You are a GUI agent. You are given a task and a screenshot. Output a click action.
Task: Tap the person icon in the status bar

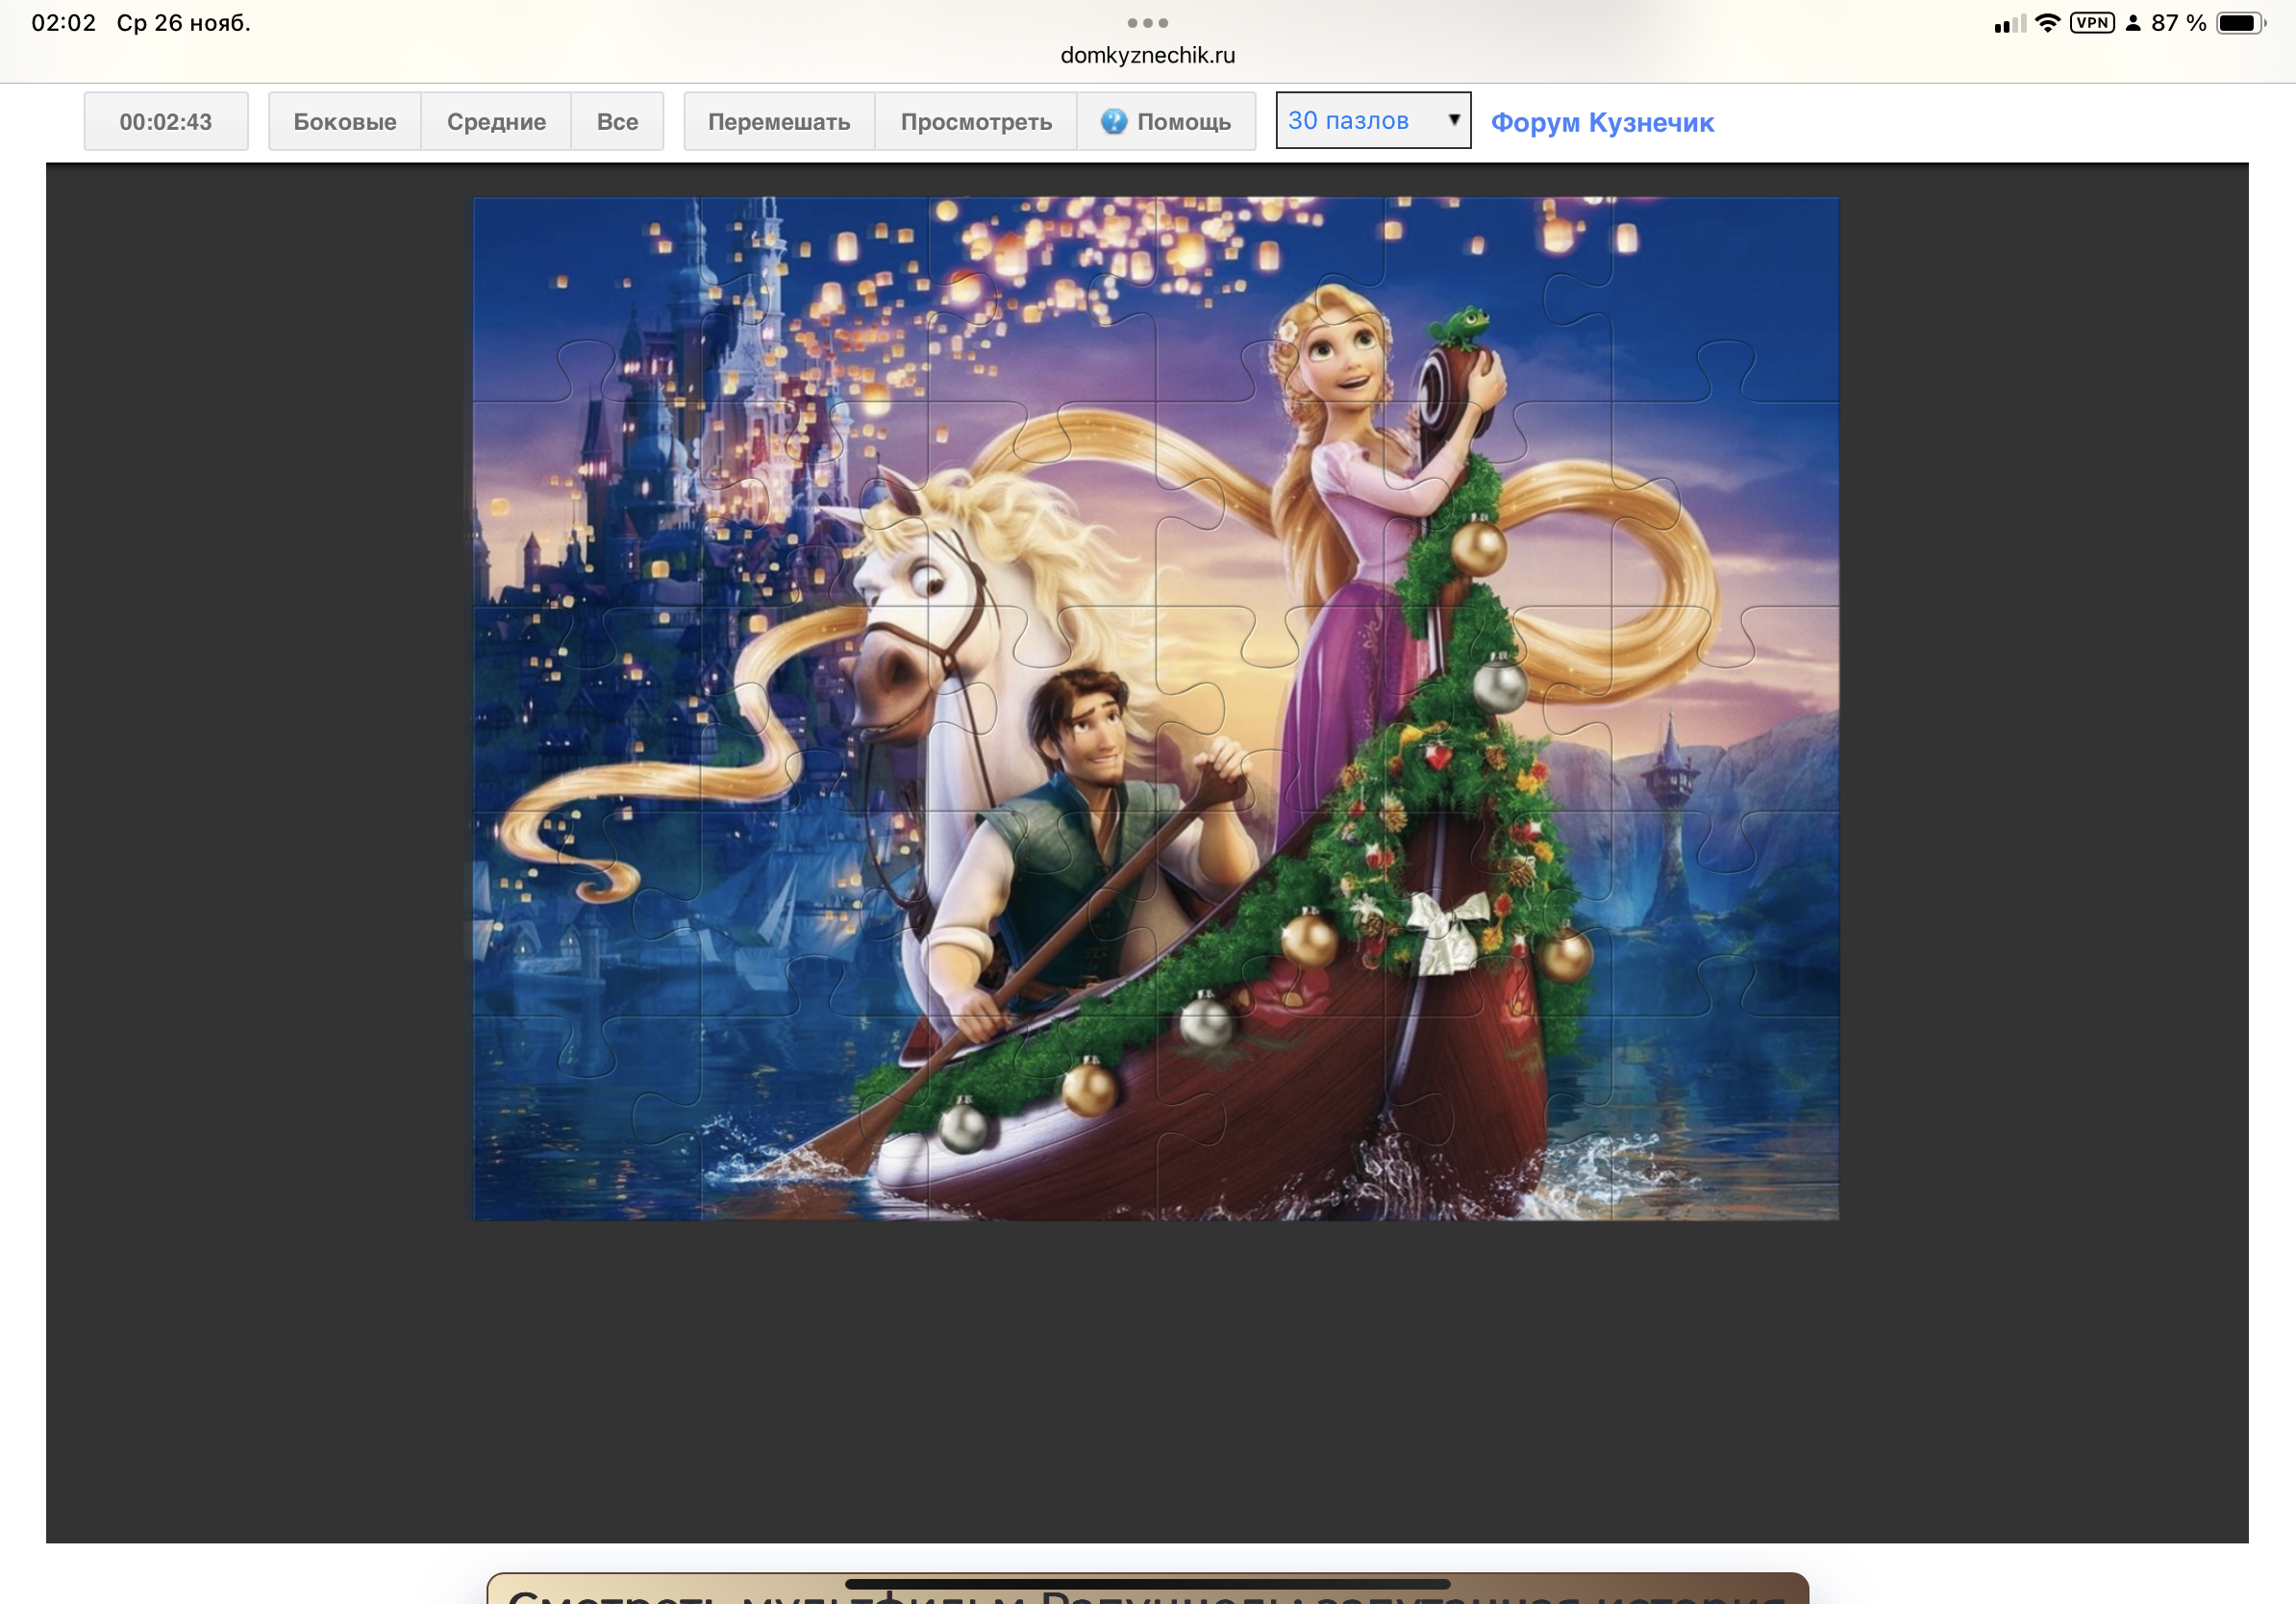tap(2132, 23)
